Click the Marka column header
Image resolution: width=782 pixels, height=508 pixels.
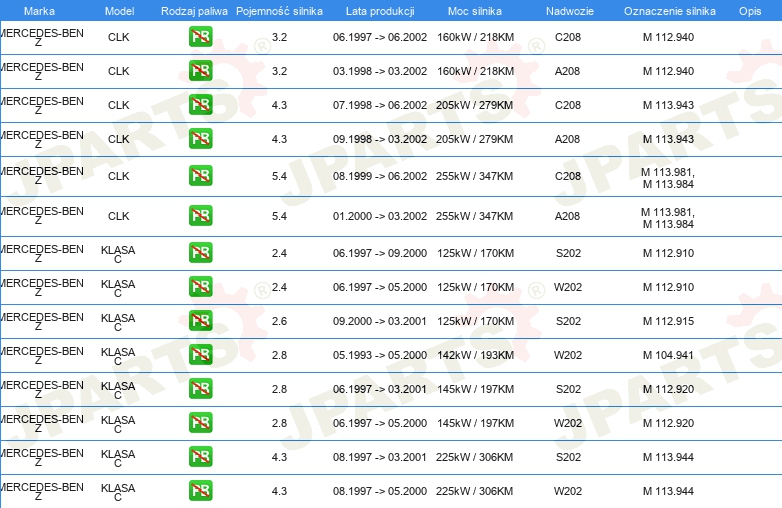pos(39,11)
